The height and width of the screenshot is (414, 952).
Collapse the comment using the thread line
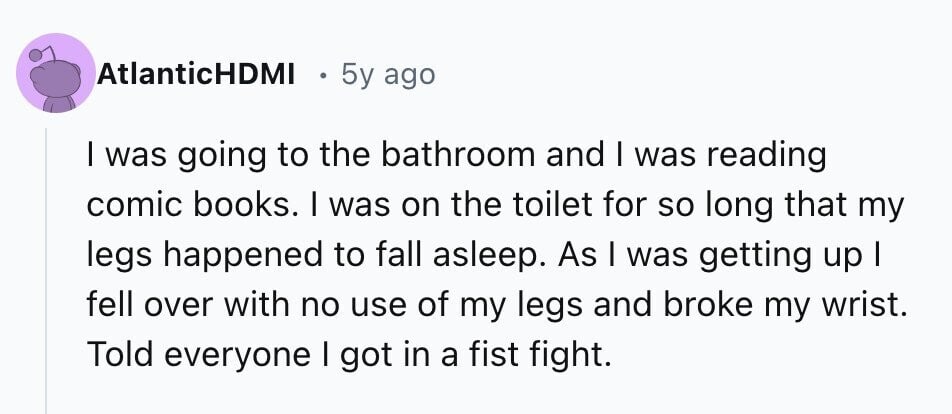click(47, 270)
